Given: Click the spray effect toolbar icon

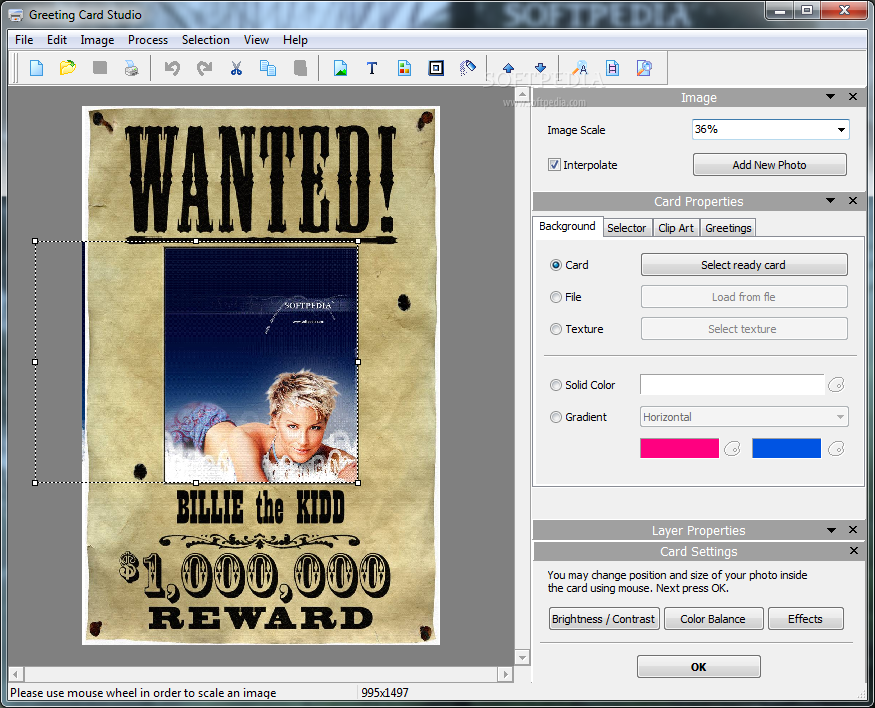Looking at the screenshot, I should pyautogui.click(x=468, y=68).
